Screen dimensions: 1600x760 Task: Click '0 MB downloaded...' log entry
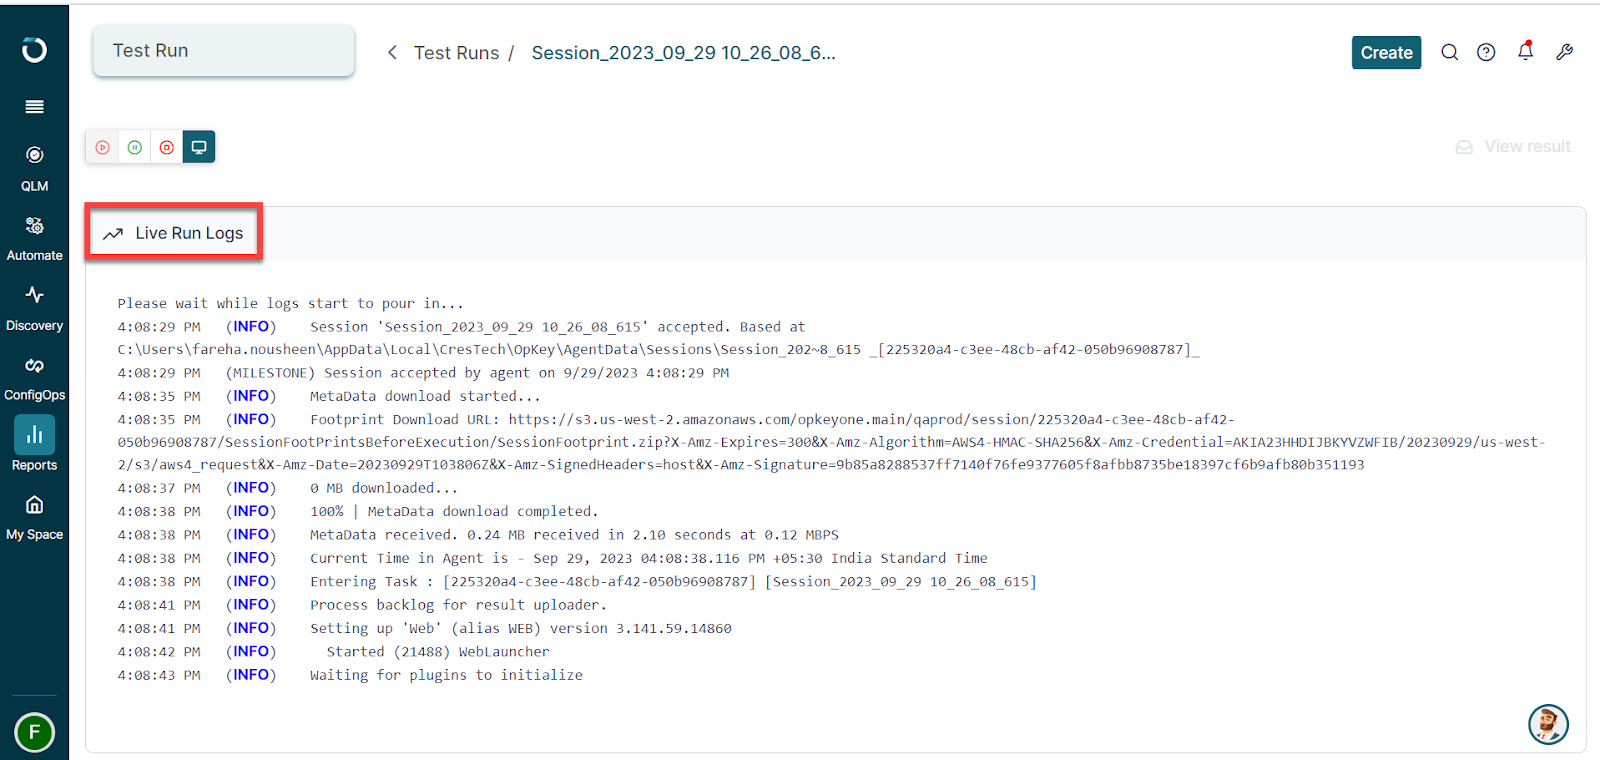click(384, 488)
